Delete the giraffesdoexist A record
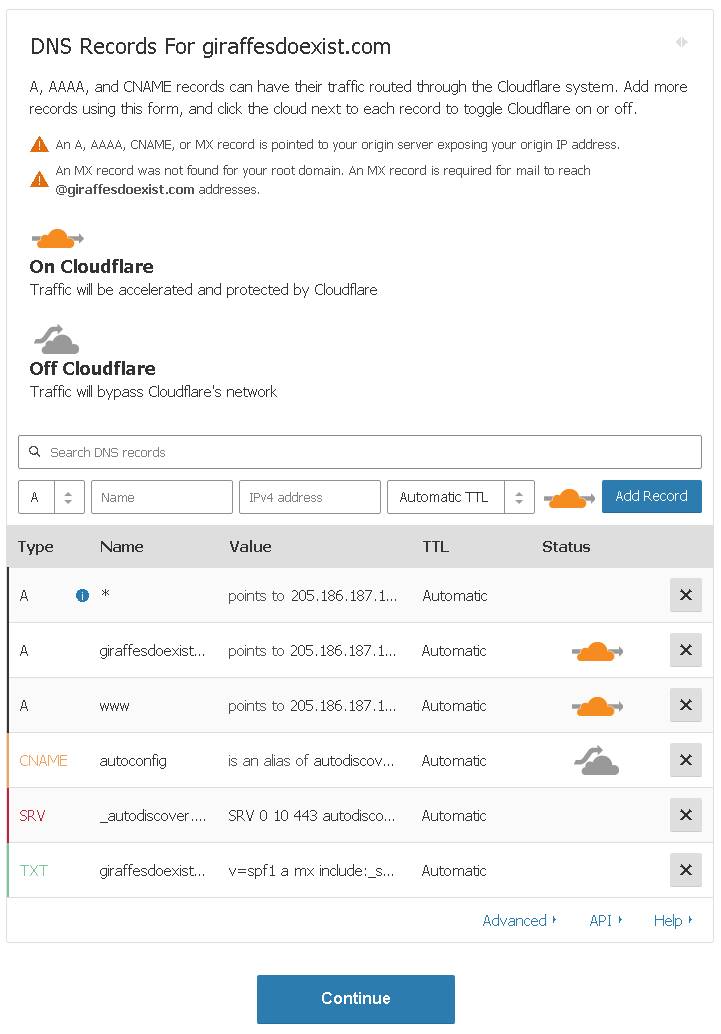 [x=685, y=650]
